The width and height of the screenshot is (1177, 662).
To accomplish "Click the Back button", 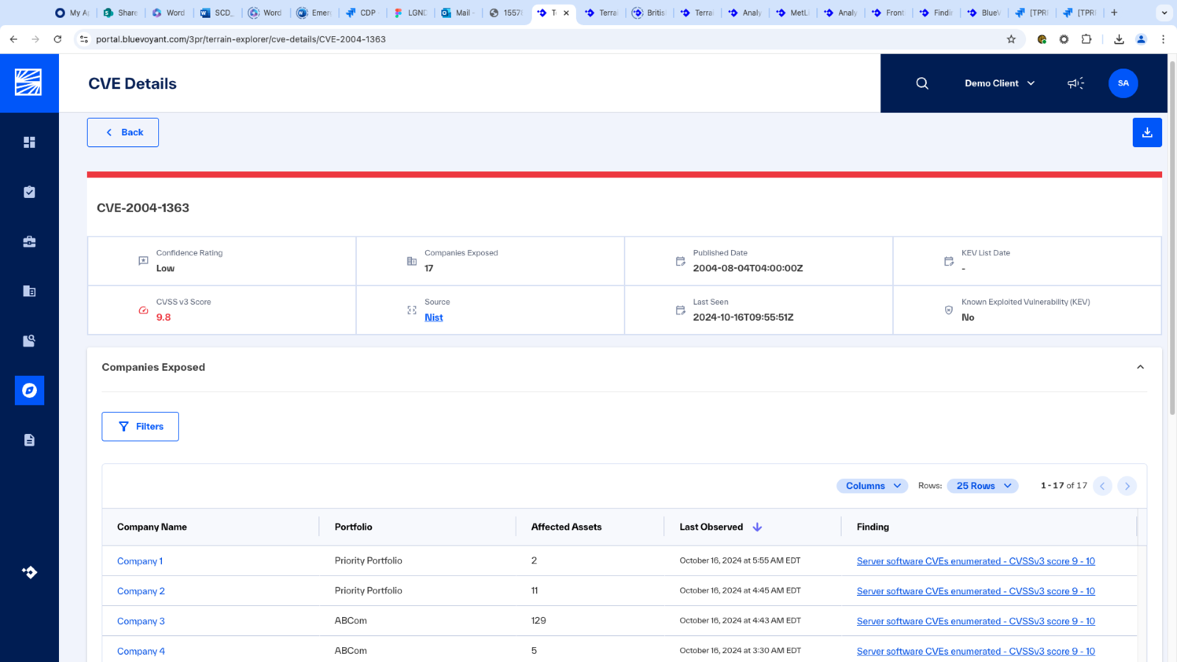I will 122,132.
